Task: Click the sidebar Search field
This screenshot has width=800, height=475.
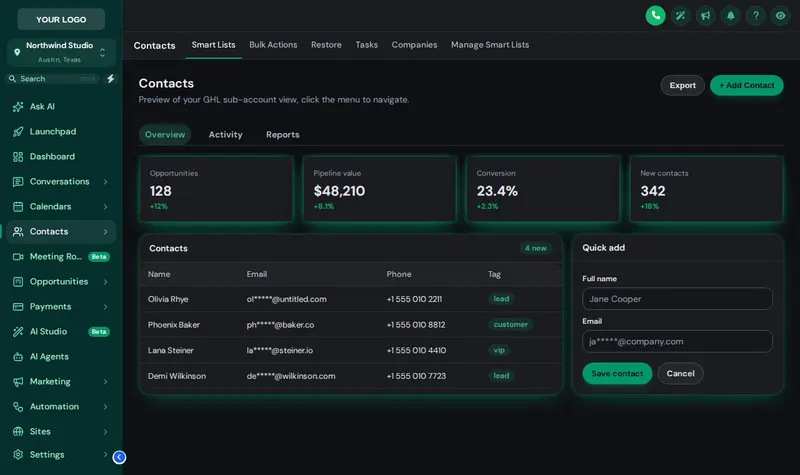Action: coord(53,79)
